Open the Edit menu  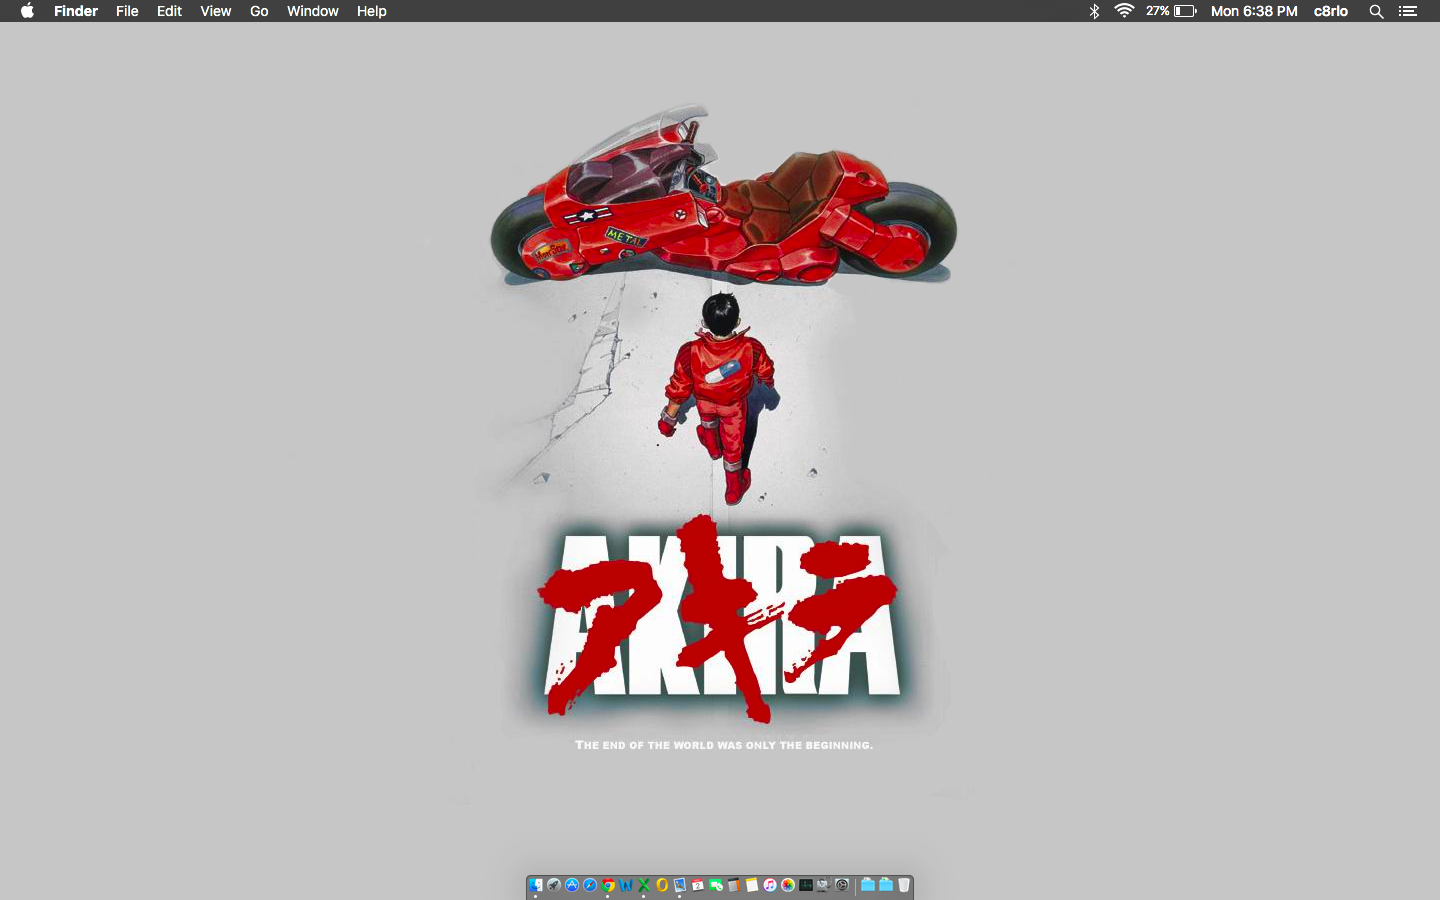pos(169,11)
